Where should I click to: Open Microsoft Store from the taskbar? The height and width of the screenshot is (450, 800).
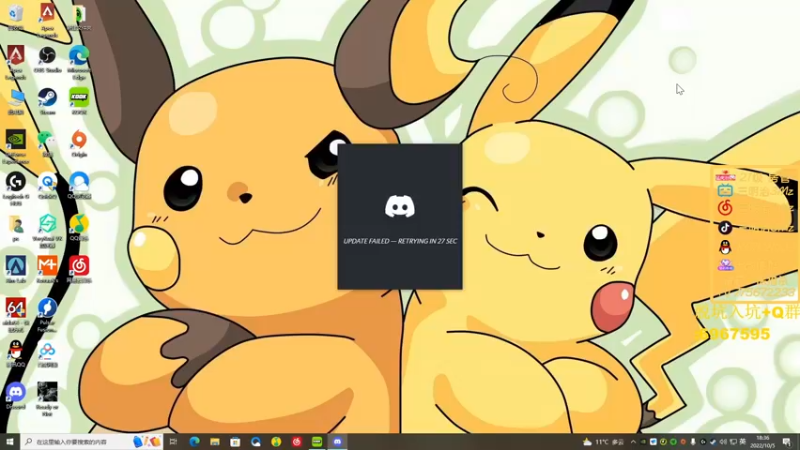pyautogui.click(x=235, y=442)
